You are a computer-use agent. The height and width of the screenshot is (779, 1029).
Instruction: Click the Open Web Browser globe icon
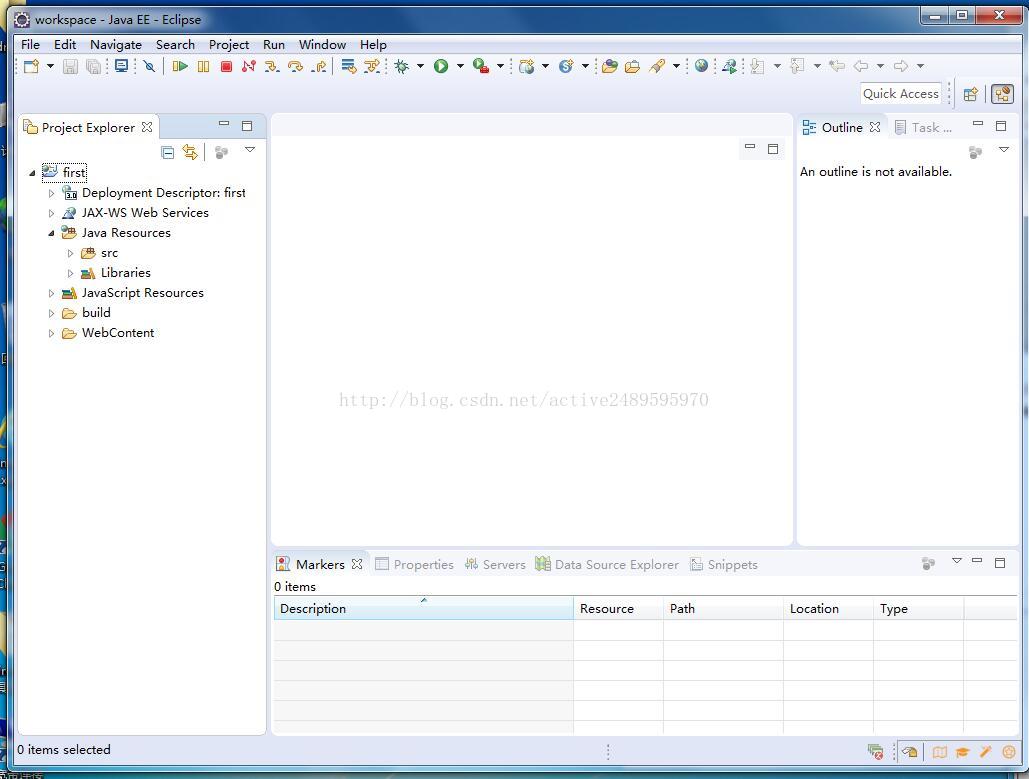(702, 66)
